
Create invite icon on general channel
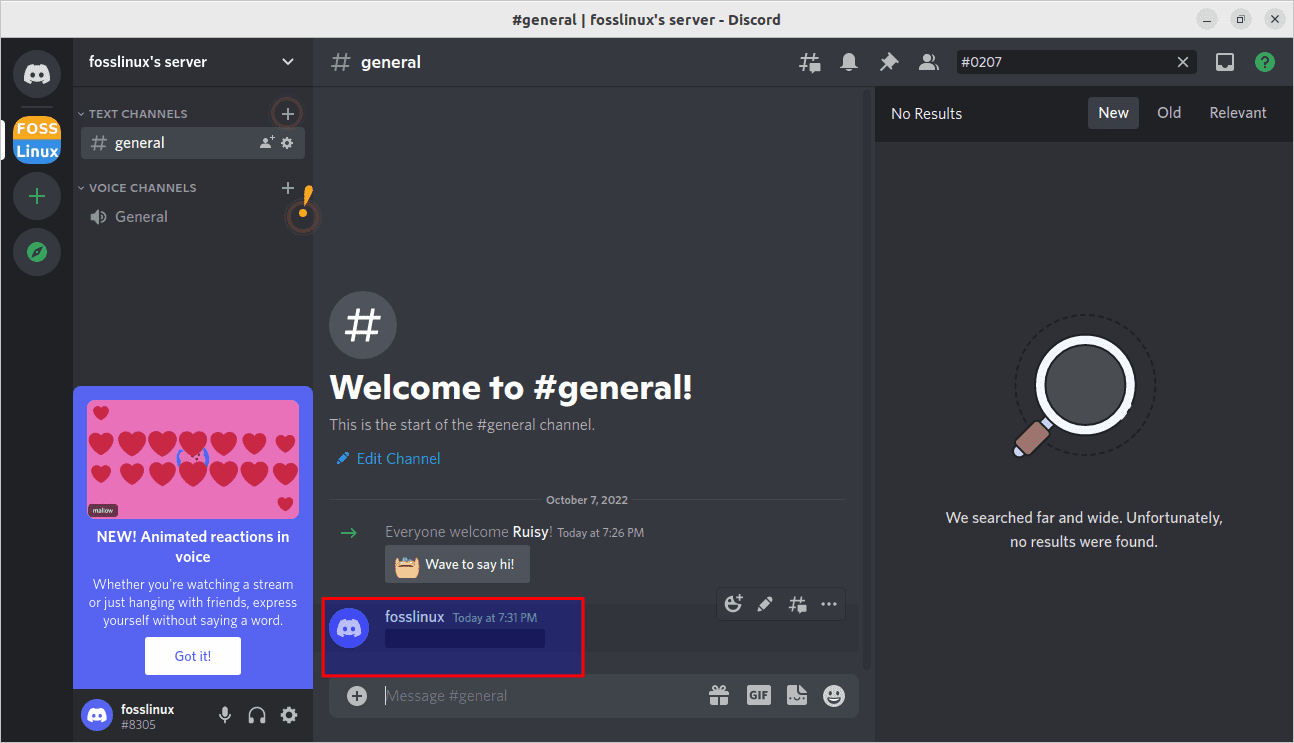[266, 143]
